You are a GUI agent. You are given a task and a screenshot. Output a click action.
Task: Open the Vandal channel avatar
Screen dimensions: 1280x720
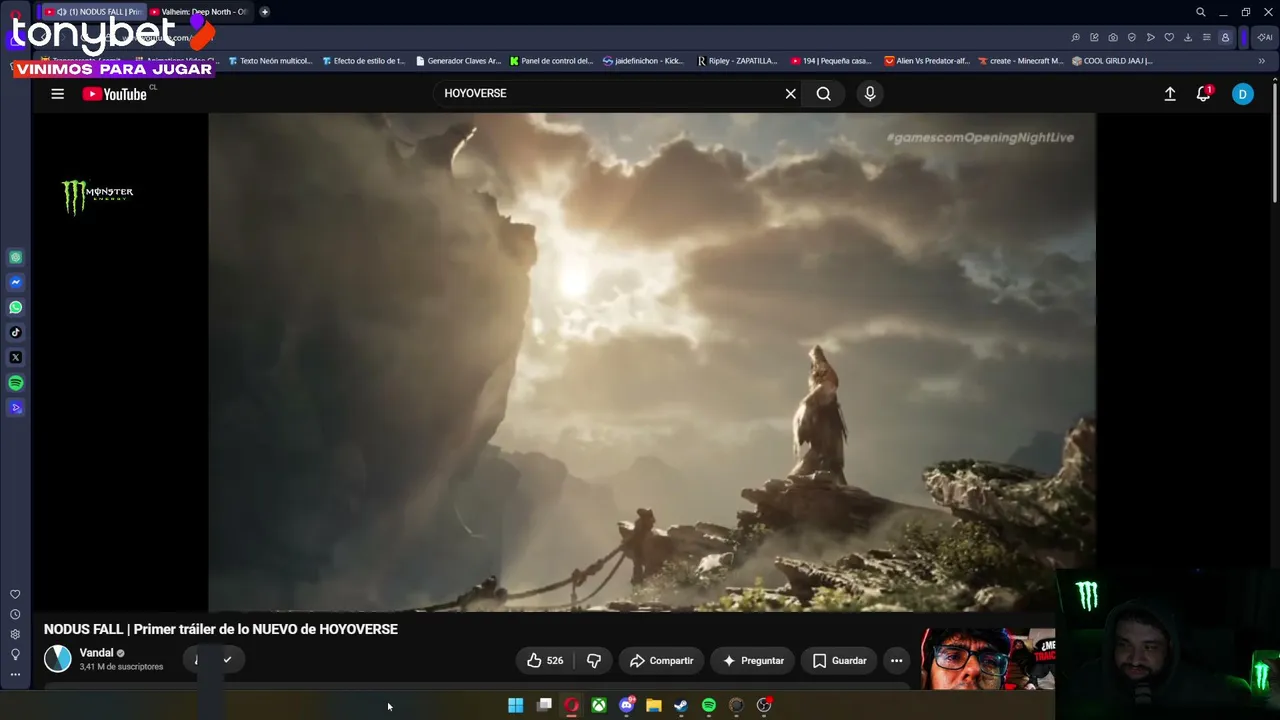(58, 659)
